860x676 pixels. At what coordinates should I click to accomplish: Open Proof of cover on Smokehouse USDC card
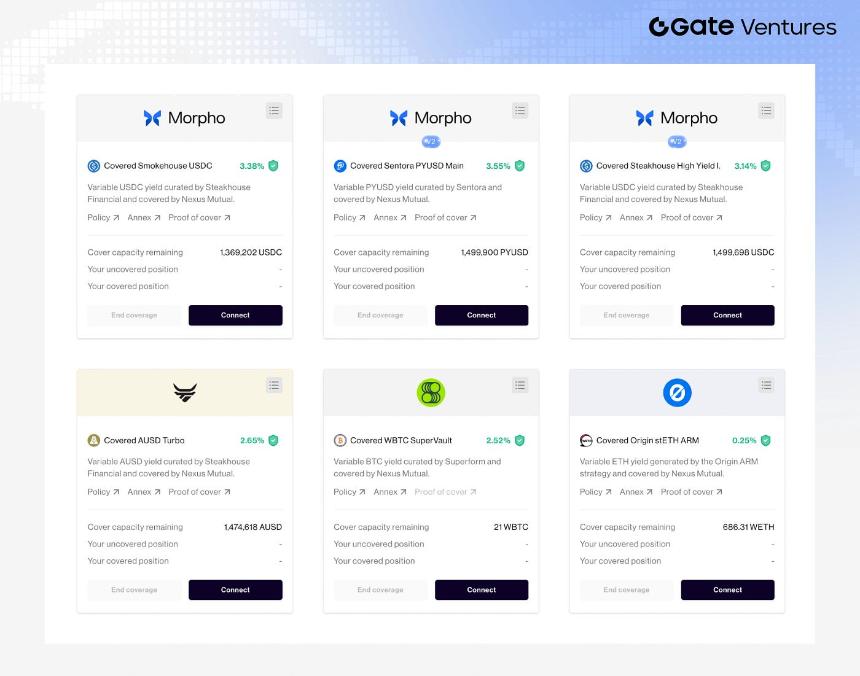coord(199,218)
